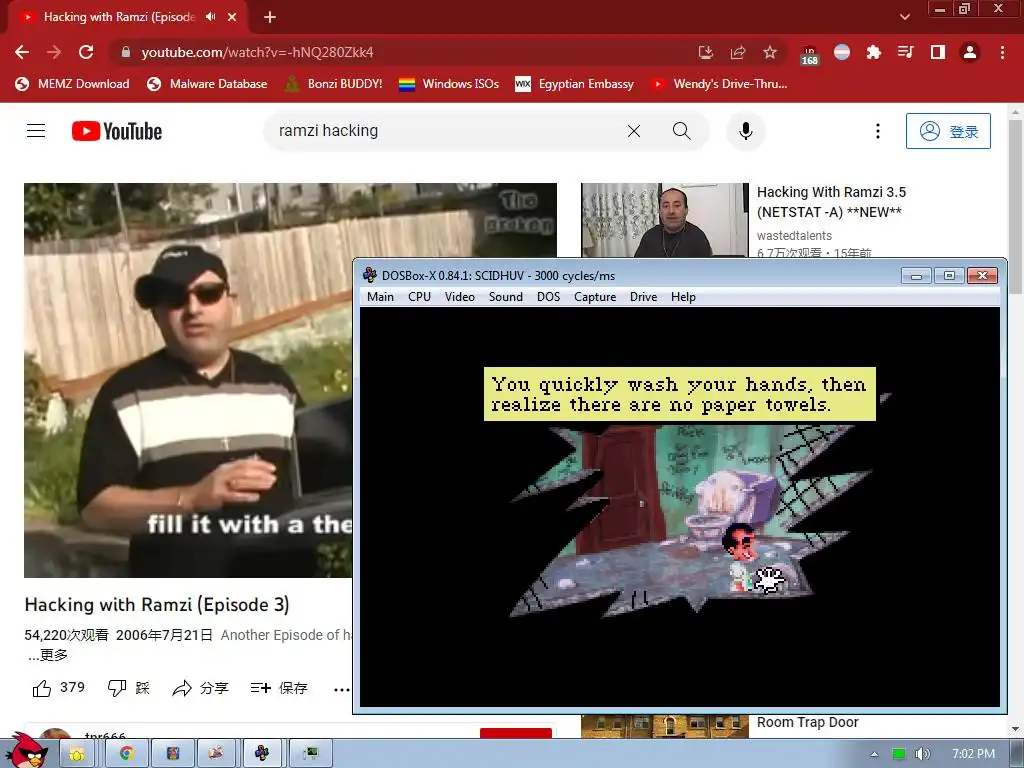Open Hacking With Ramzi 3.5 title link

coord(831,202)
